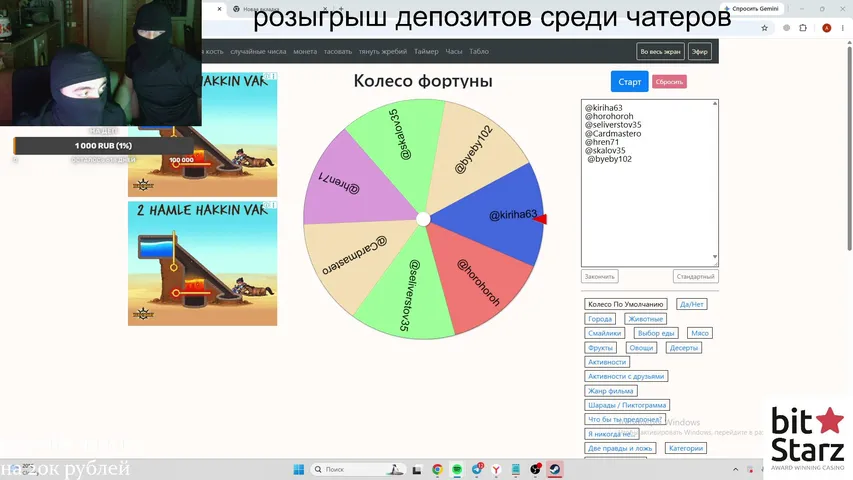The height and width of the screenshot is (480, 853).
Task: Open the тасовать menu item
Action: [x=338, y=51]
